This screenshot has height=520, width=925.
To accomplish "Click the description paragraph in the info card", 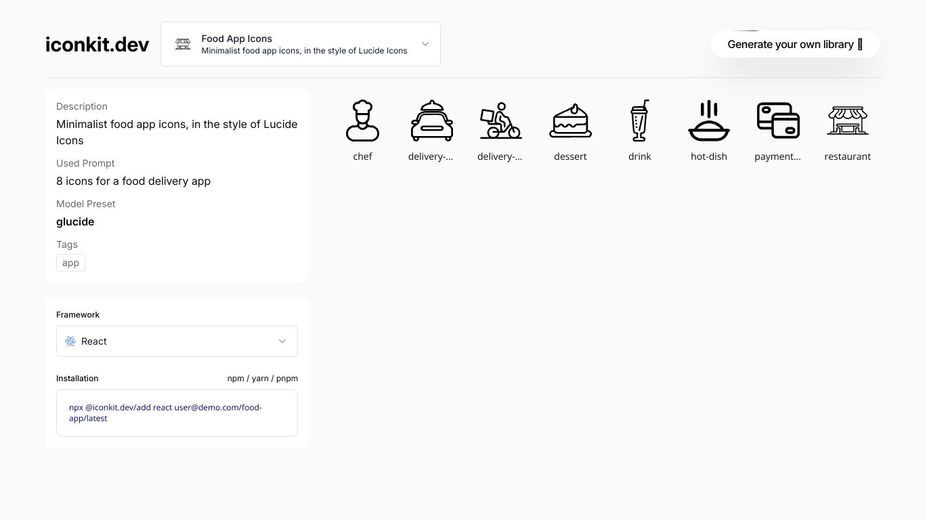I will click(176, 132).
